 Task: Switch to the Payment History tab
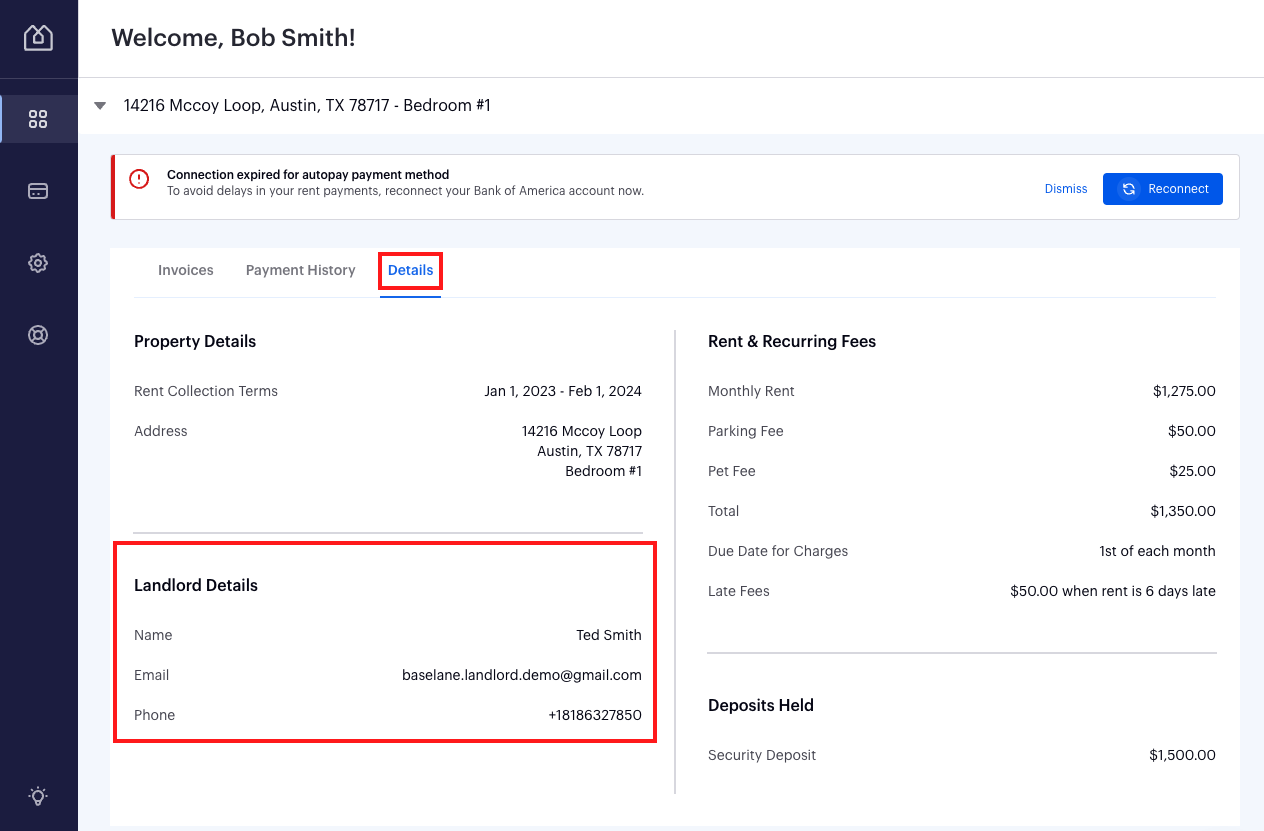[x=301, y=270]
